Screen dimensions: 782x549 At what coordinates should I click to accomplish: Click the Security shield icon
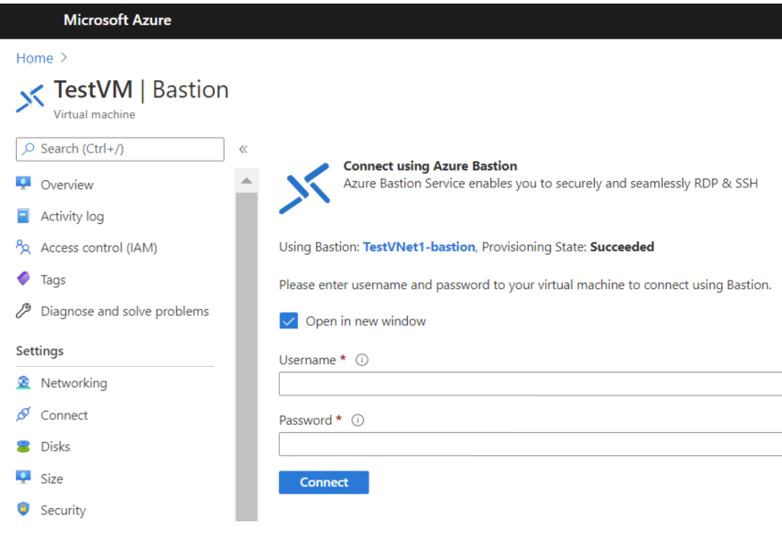(x=24, y=510)
